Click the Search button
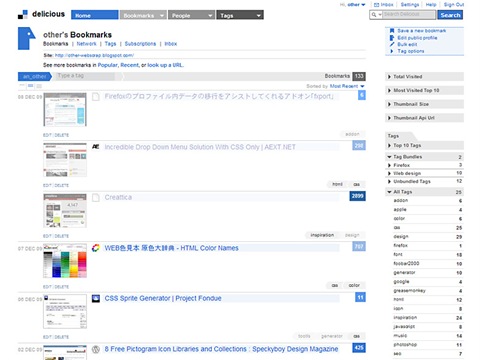 coord(450,15)
